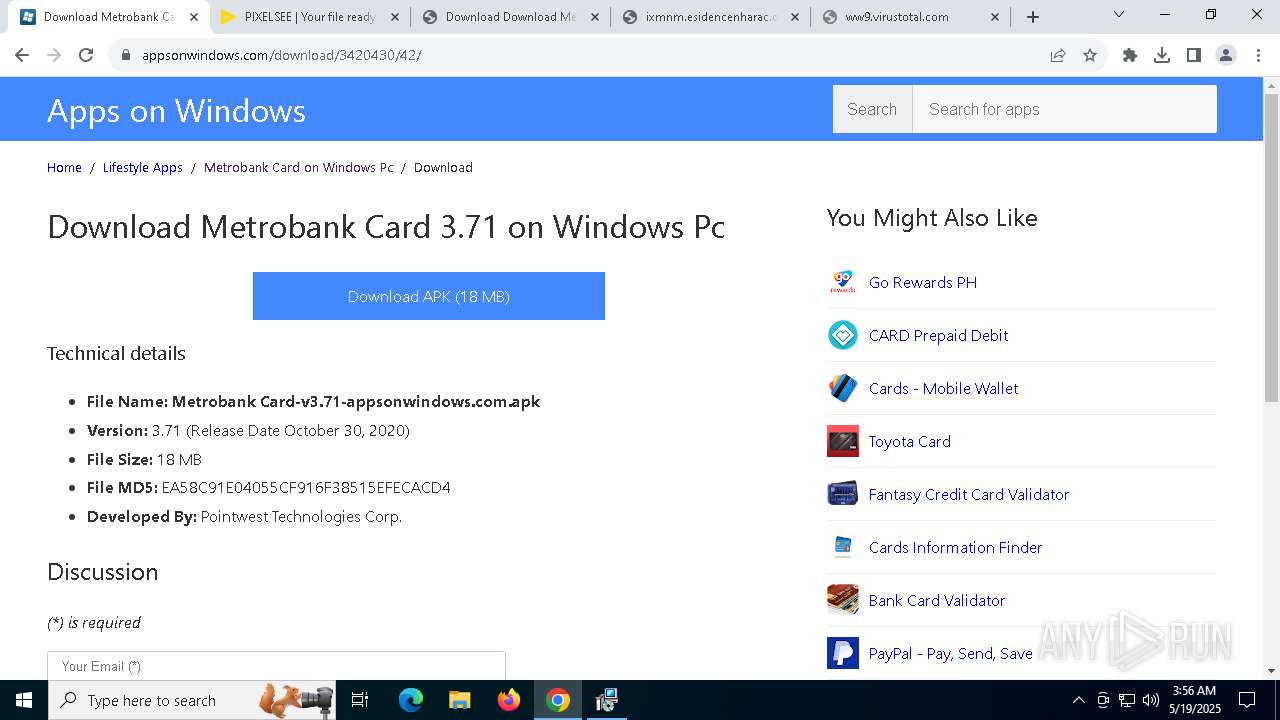Open the network icon in system tray
This screenshot has height=720, width=1280.
pos(1127,700)
